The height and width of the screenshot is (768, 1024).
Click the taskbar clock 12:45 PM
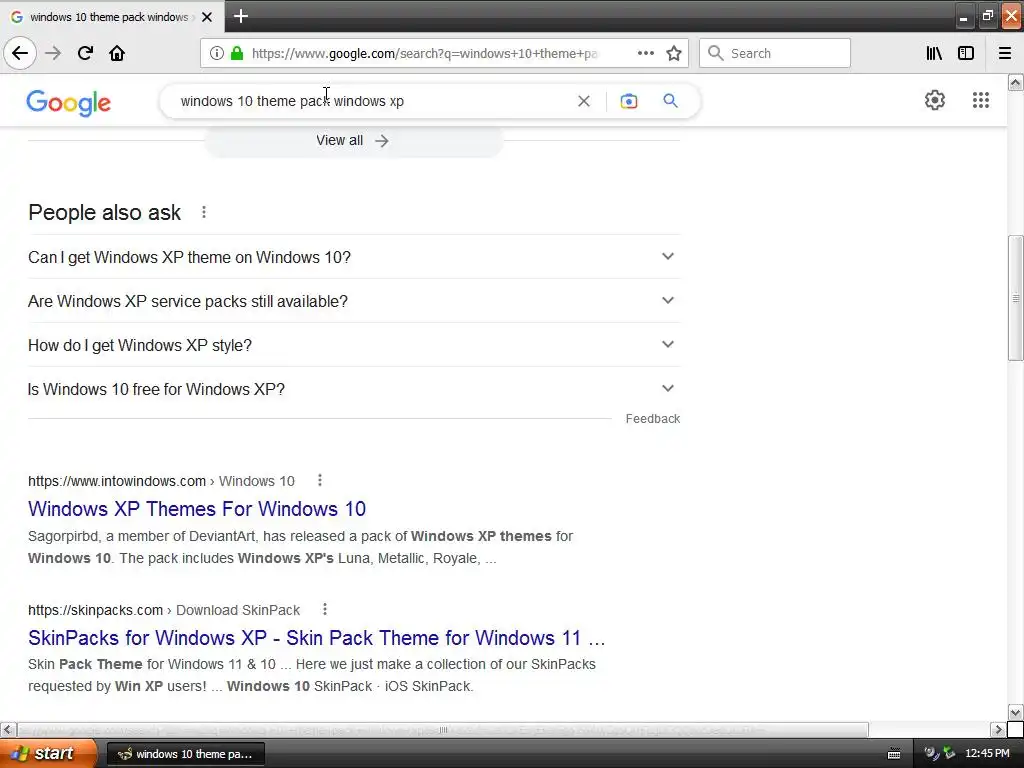987,754
